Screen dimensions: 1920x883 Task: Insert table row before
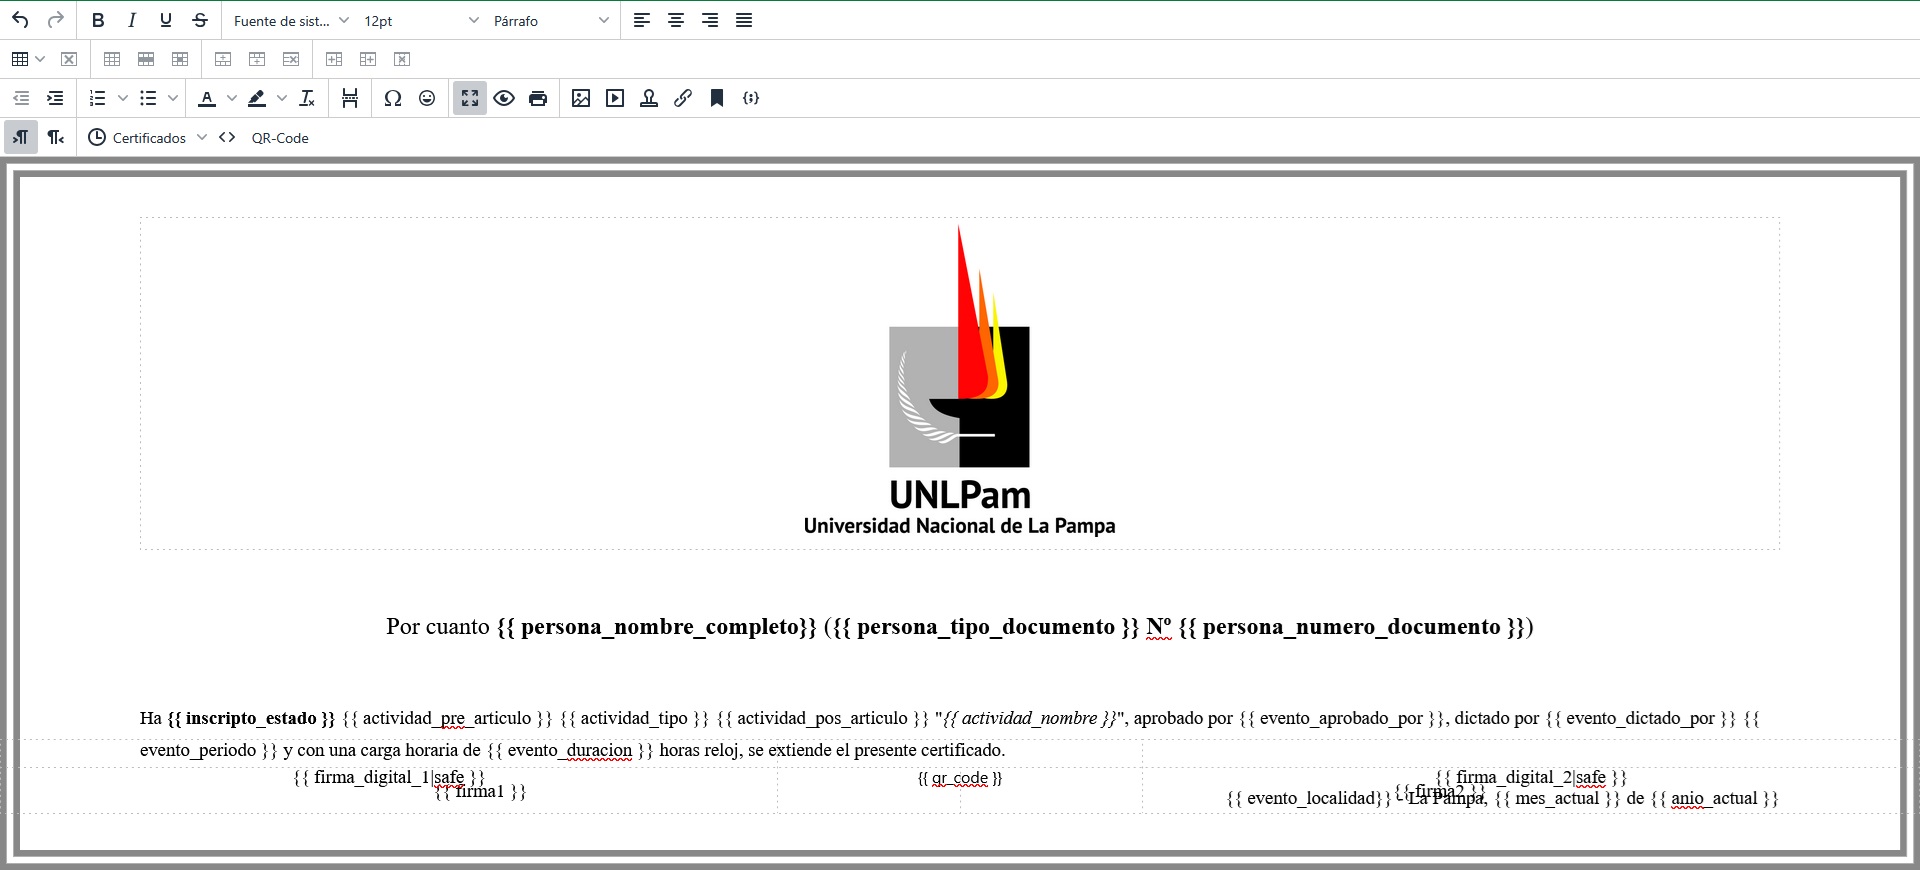tap(223, 59)
